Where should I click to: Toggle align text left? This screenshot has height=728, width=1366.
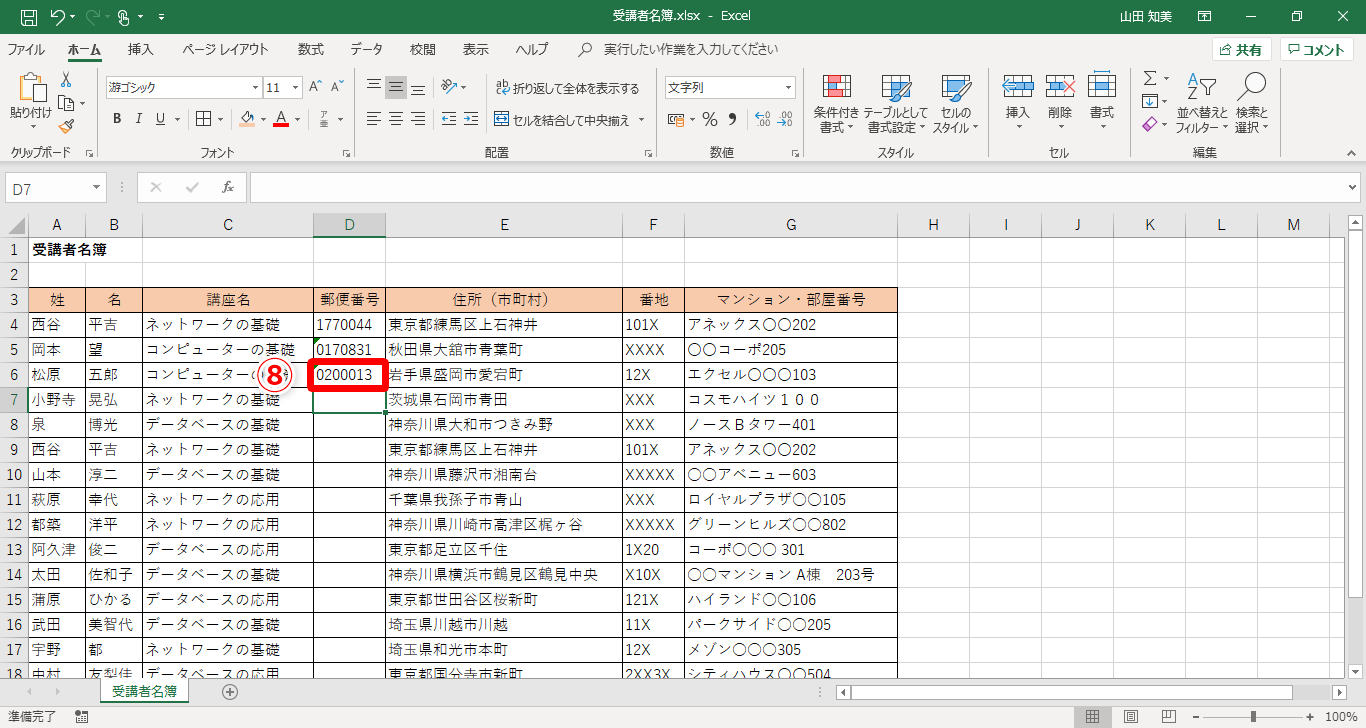pos(374,119)
